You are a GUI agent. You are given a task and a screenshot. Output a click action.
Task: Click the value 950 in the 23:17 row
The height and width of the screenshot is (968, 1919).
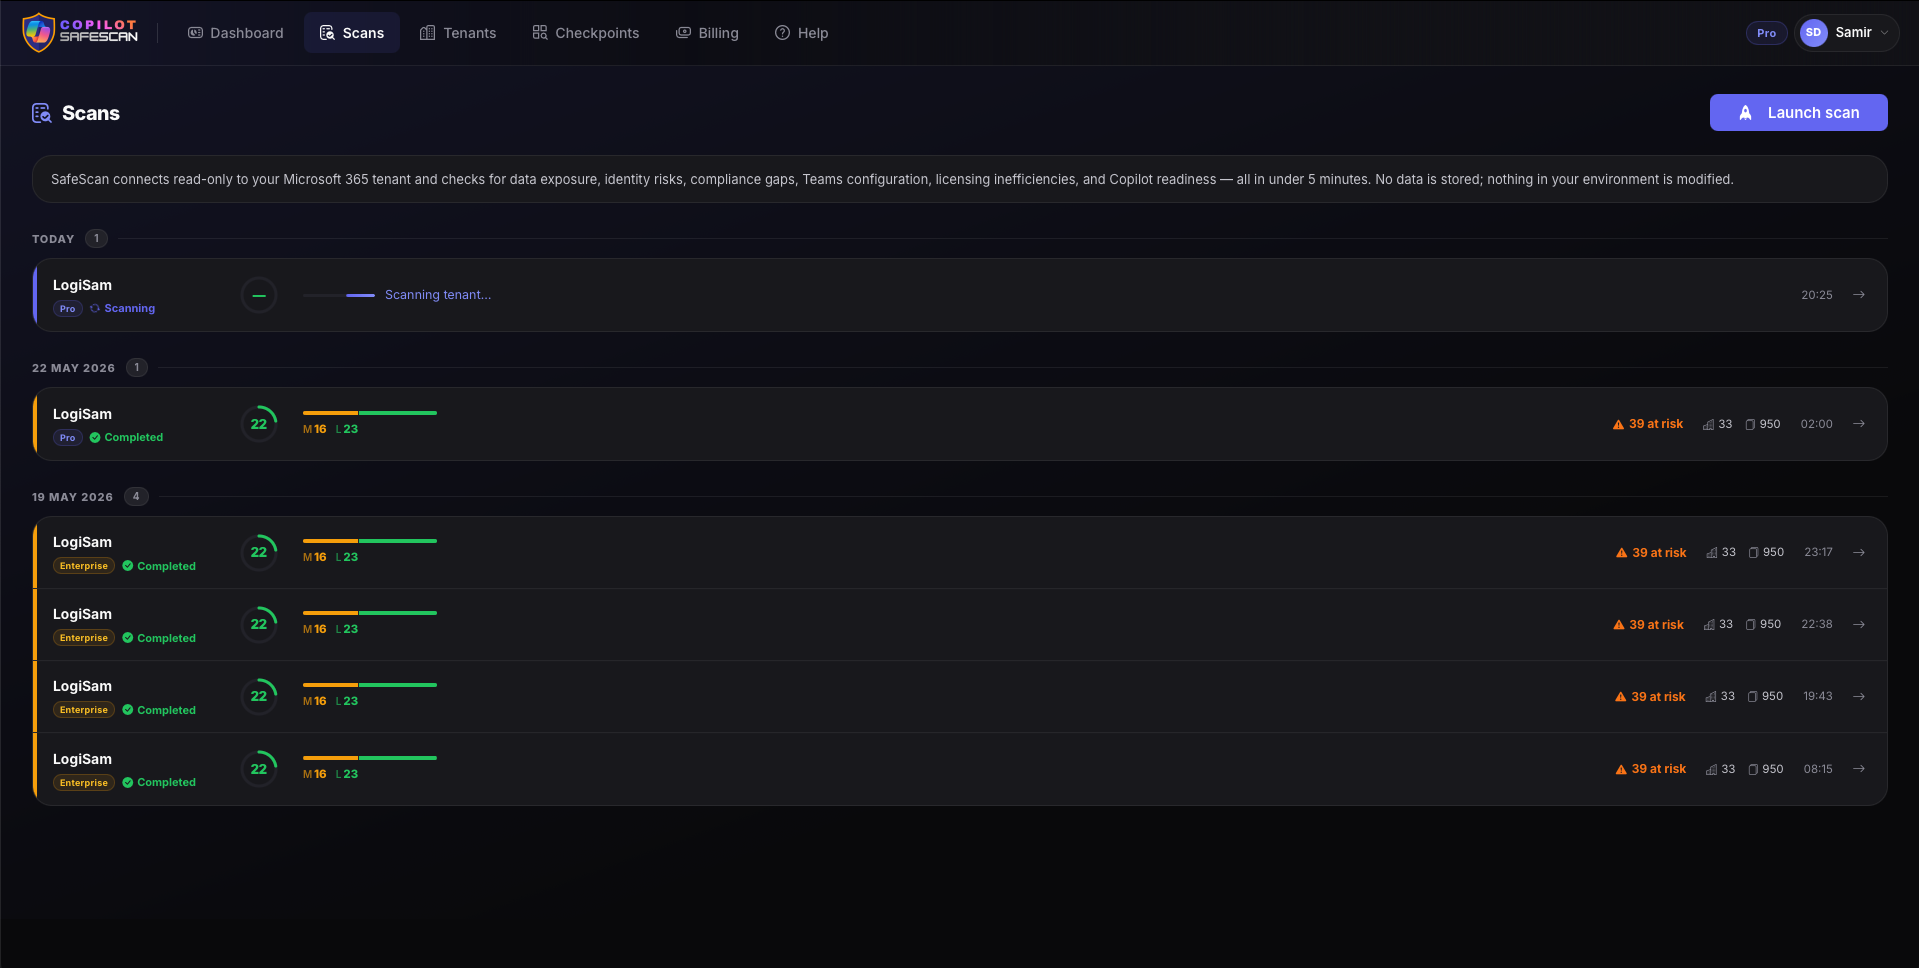(1773, 552)
